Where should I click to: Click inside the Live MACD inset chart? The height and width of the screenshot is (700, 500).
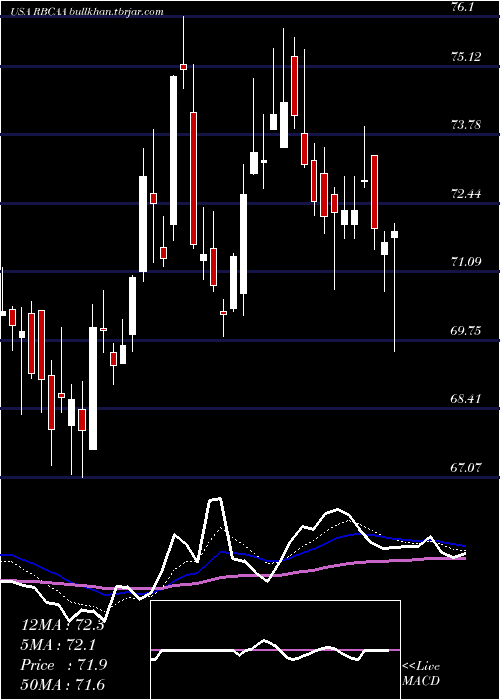(x=275, y=650)
